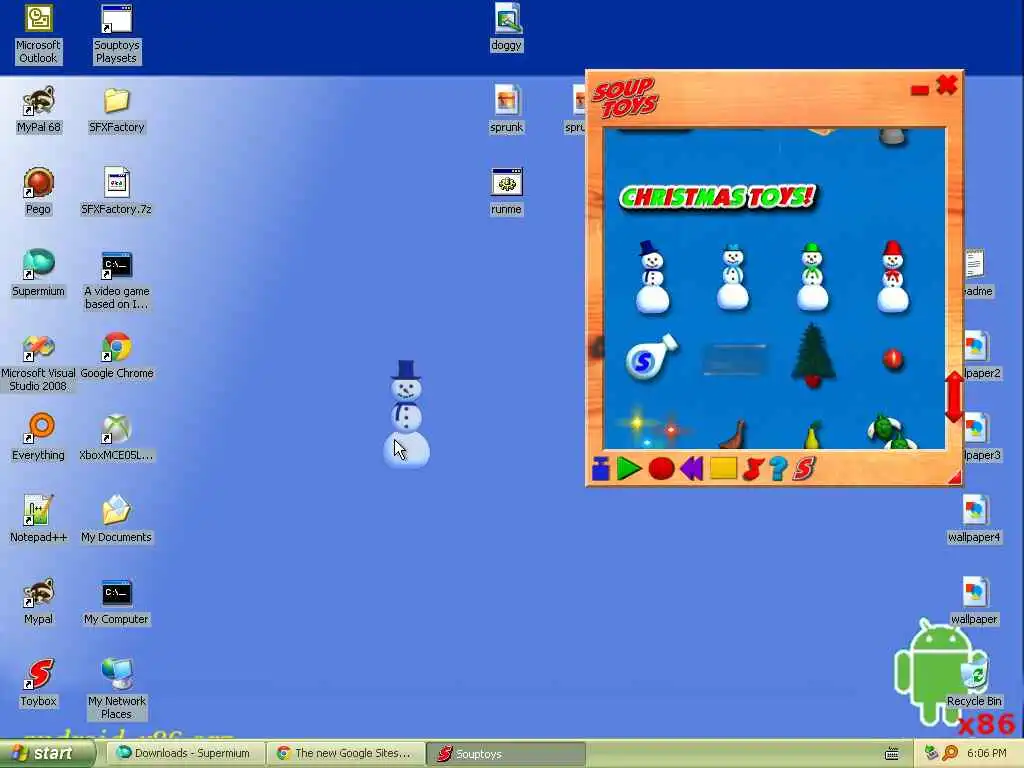The image size is (1024, 768).
Task: Click the red vertical scroll arrow in toybox
Action: [953, 396]
